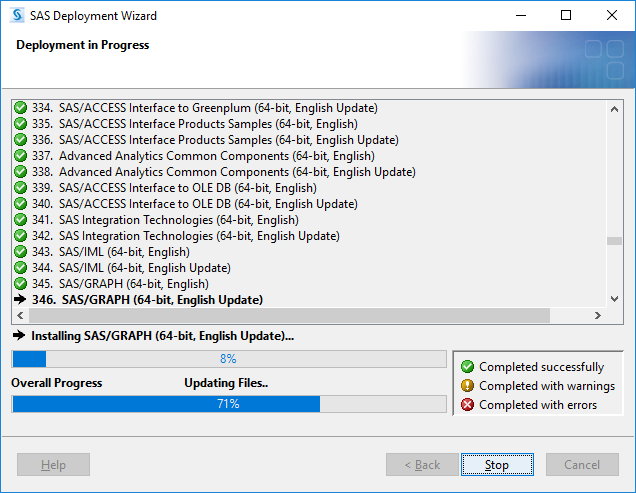Click the Installing SAS/GRAPH status text

tap(163, 336)
